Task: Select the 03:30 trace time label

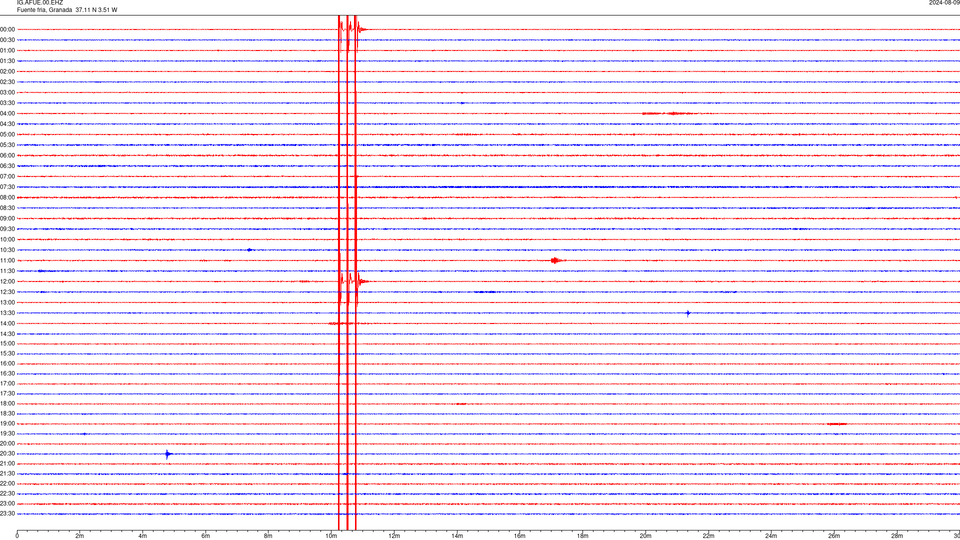Action: tap(8, 103)
